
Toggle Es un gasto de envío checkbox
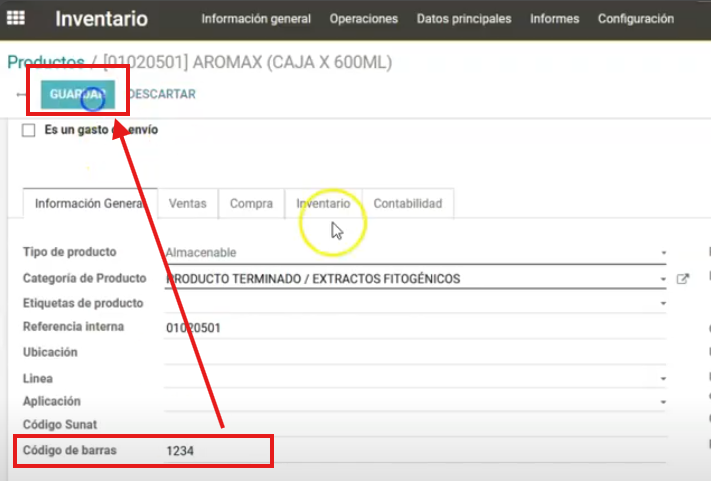pyautogui.click(x=29, y=130)
